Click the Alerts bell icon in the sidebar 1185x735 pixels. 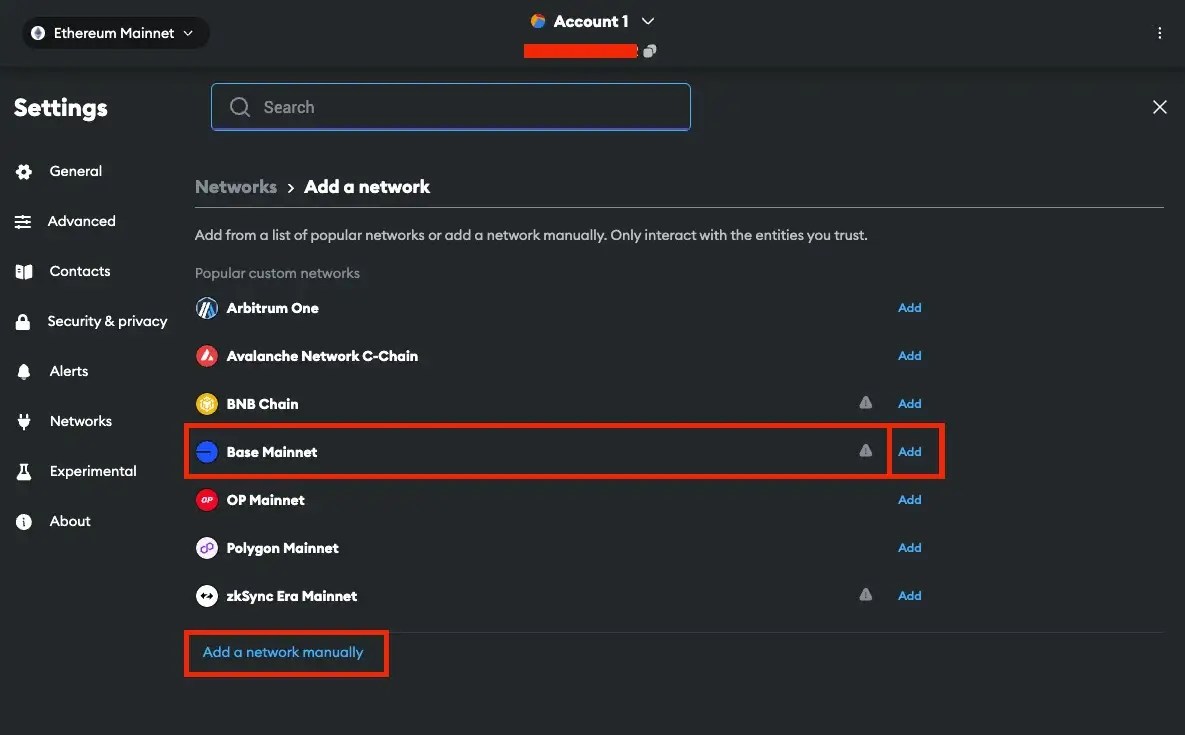(23, 370)
